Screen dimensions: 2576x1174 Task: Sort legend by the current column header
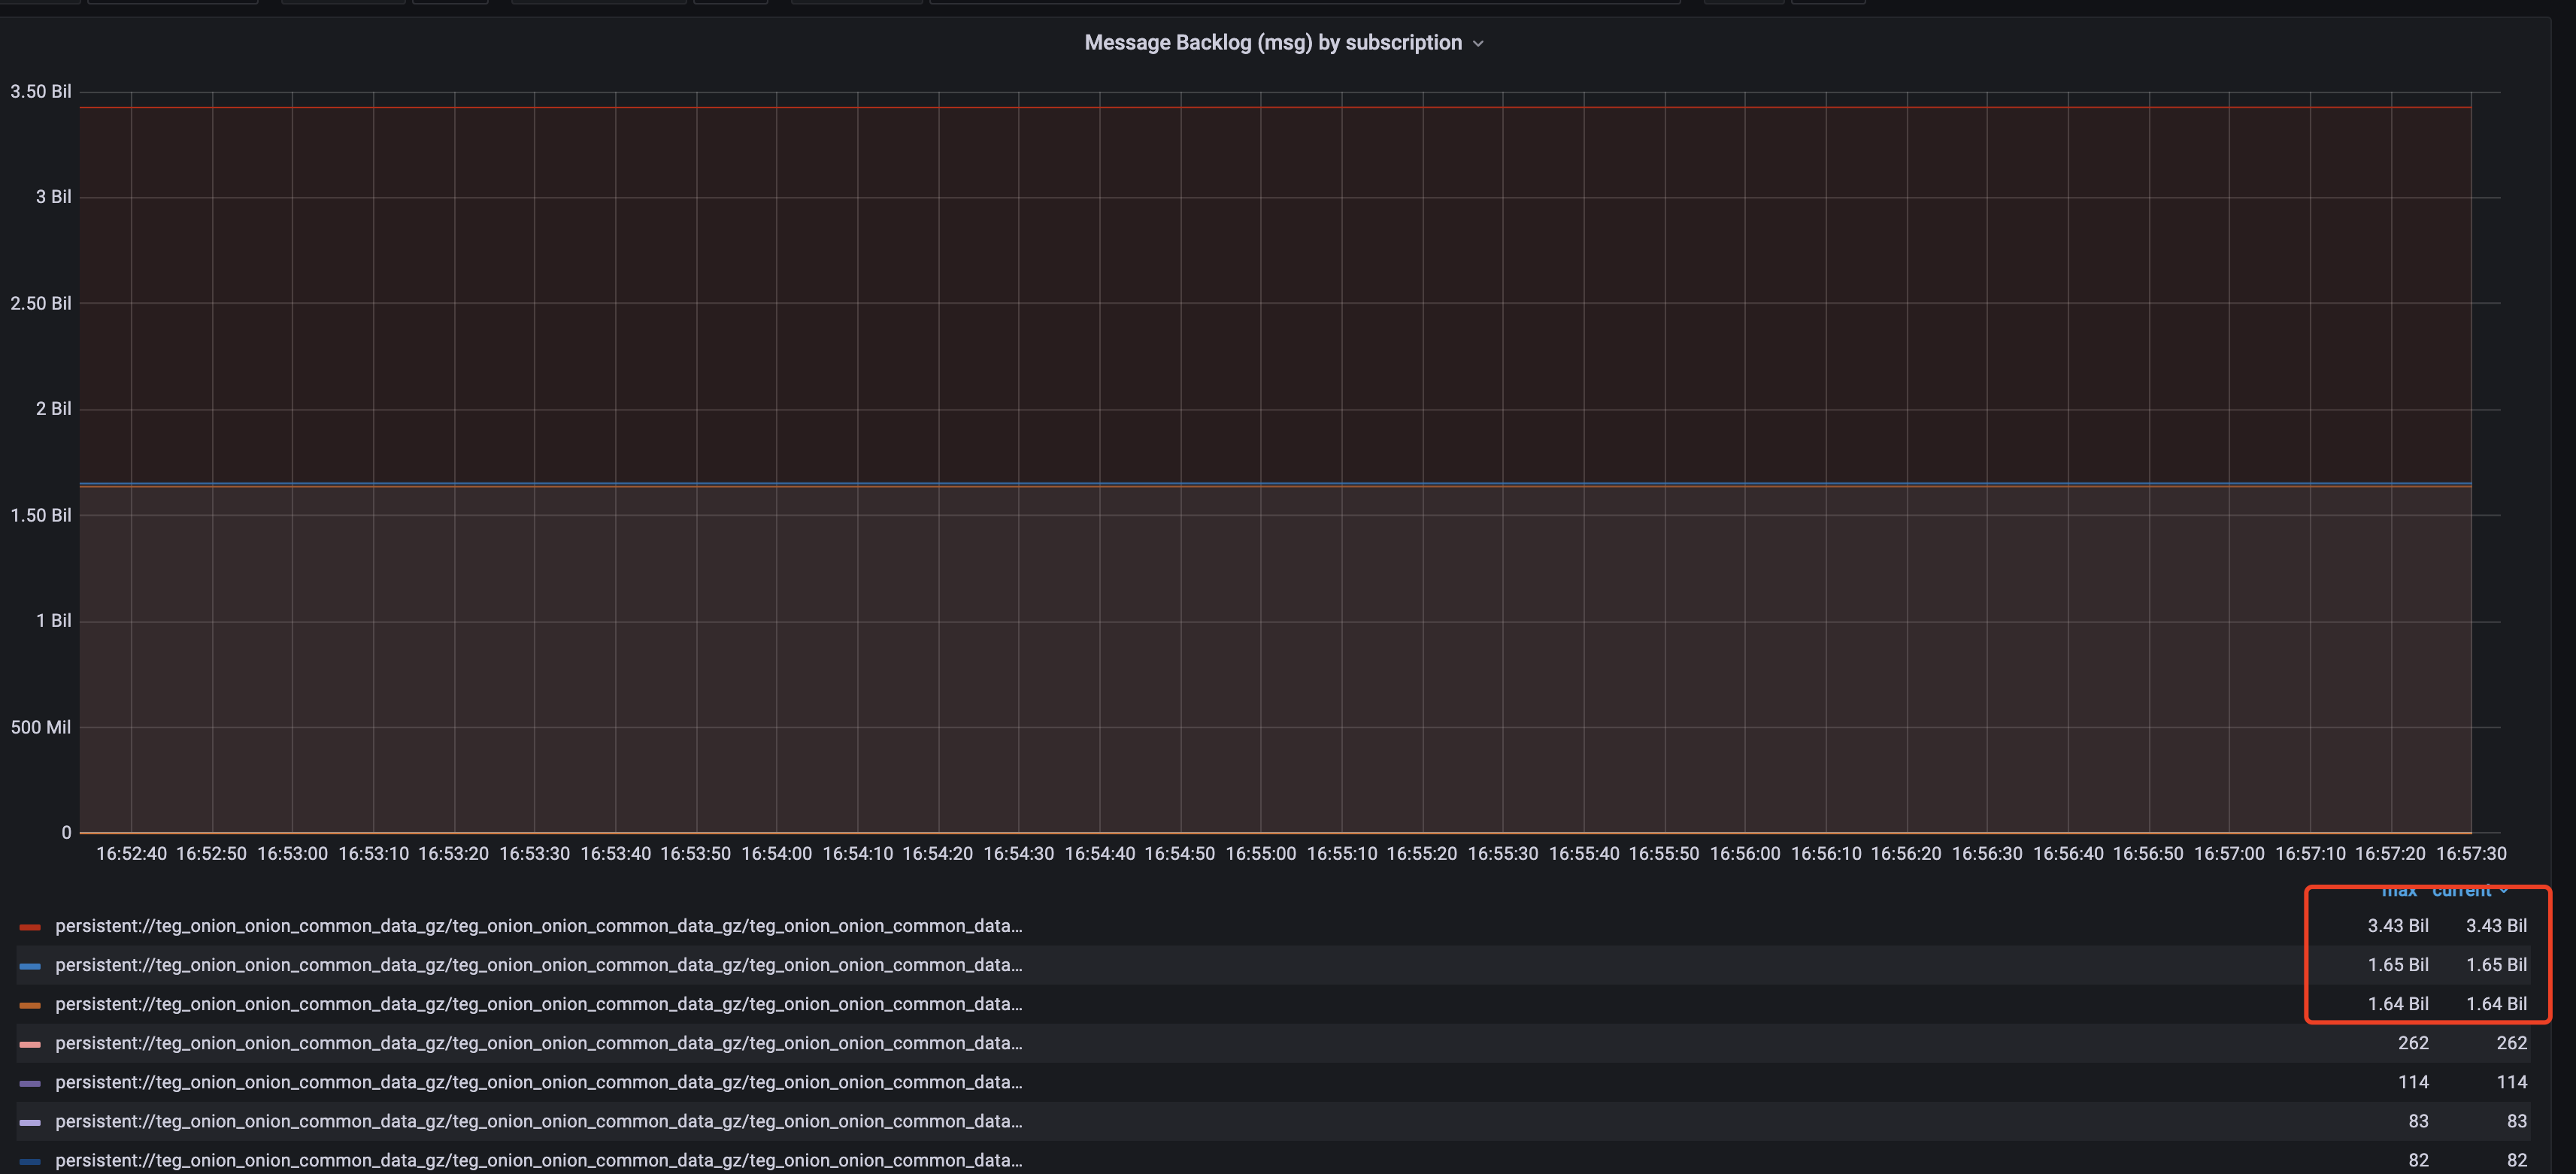[2461, 891]
